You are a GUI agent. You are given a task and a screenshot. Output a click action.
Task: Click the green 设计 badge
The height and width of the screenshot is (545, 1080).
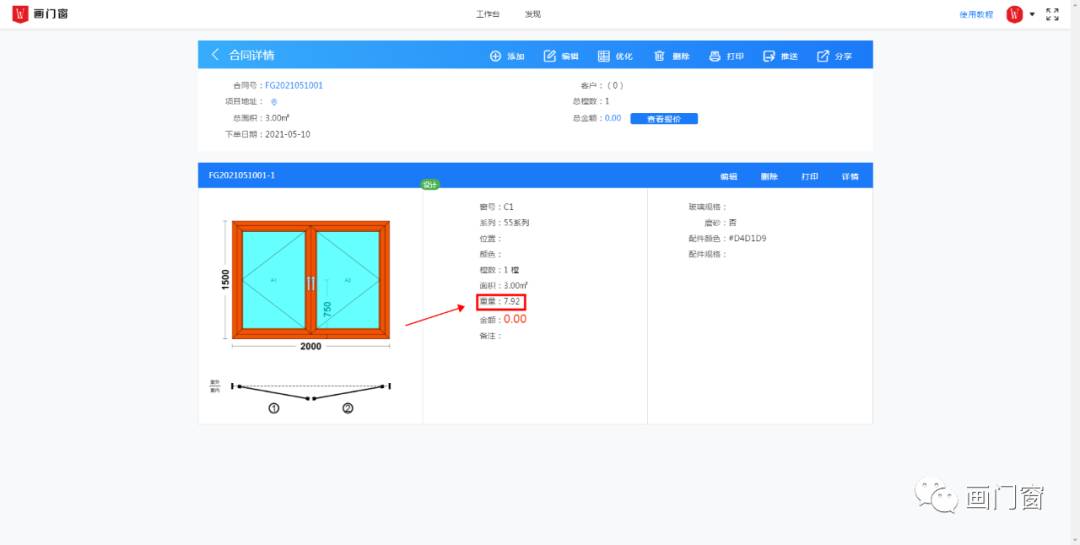pos(430,185)
